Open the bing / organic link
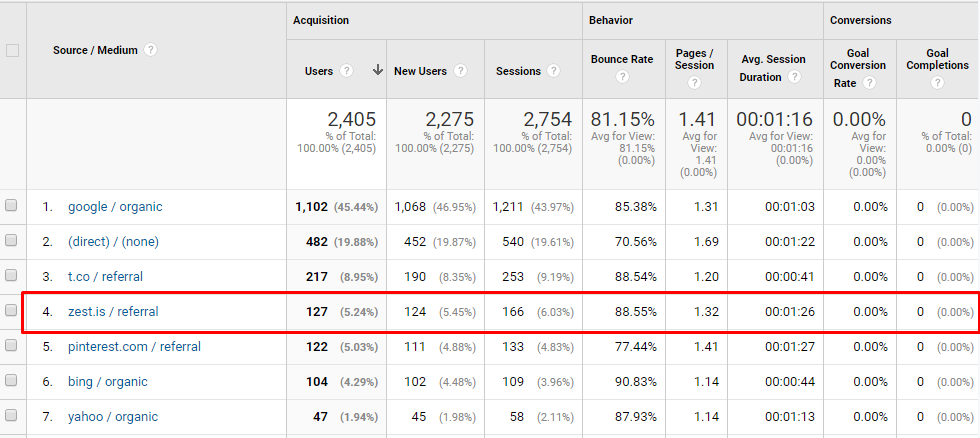The image size is (980, 438). tap(108, 382)
